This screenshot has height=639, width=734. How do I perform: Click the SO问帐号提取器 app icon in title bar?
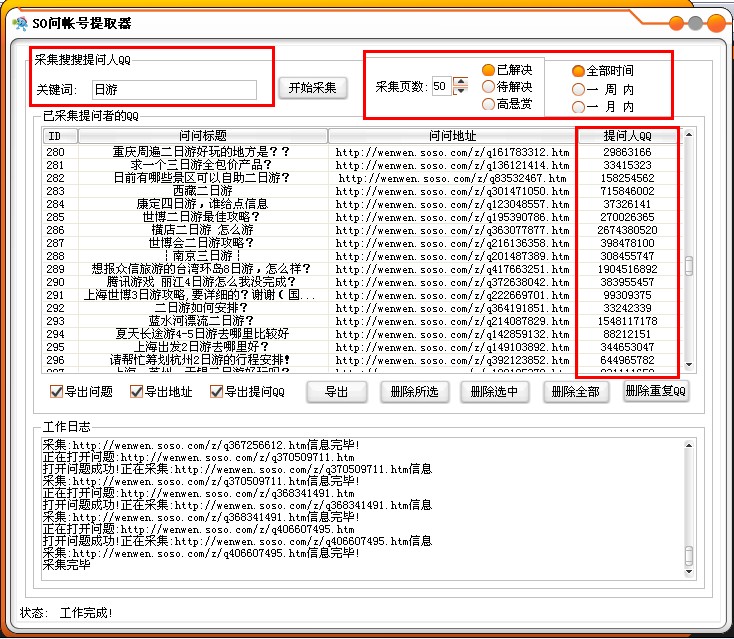click(x=20, y=23)
